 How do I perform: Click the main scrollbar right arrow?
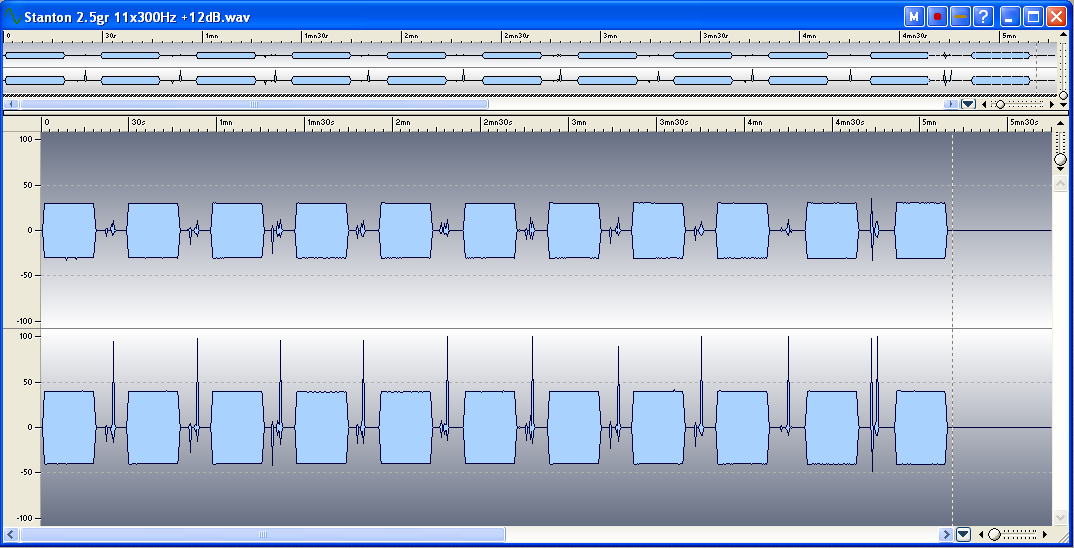(x=946, y=534)
